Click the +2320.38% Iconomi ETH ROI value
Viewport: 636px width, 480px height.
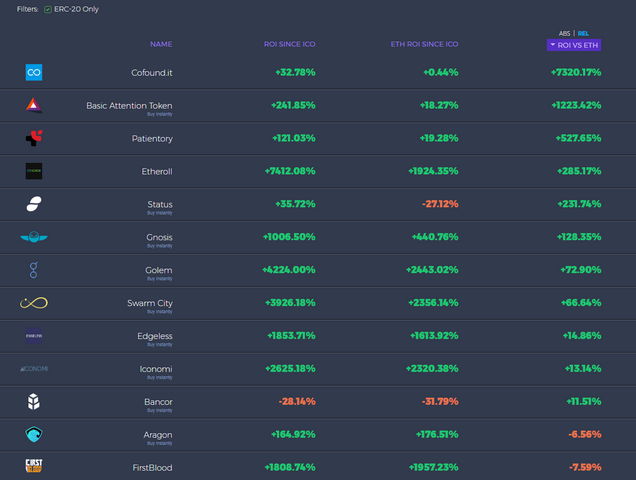coord(432,368)
